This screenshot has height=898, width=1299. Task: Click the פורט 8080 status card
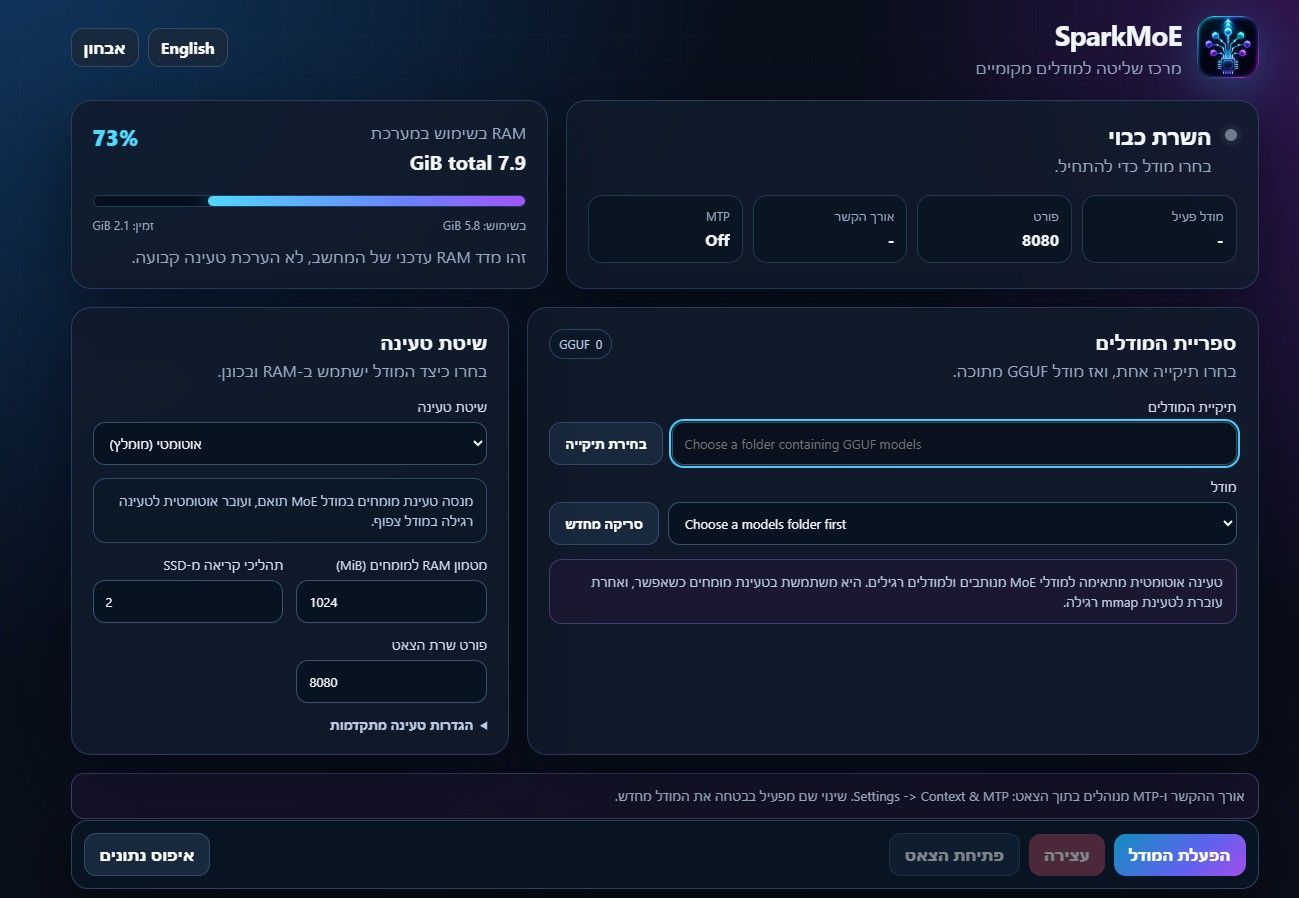pos(995,229)
